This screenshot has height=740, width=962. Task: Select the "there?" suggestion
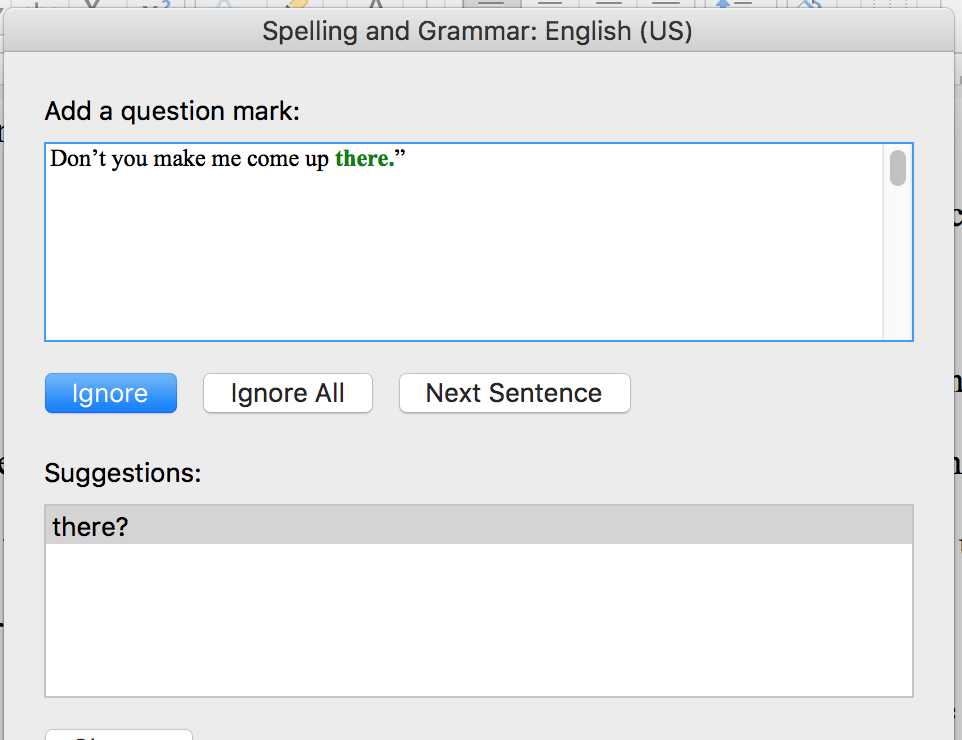[x=90, y=526]
